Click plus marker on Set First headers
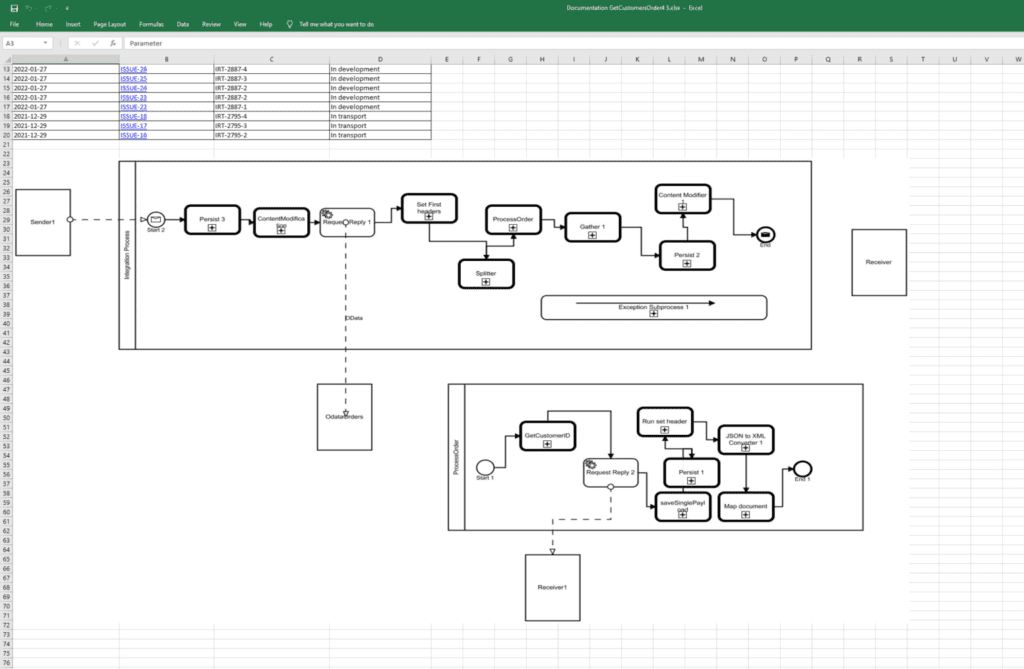Image resolution: width=1024 pixels, height=669 pixels. click(x=428, y=216)
